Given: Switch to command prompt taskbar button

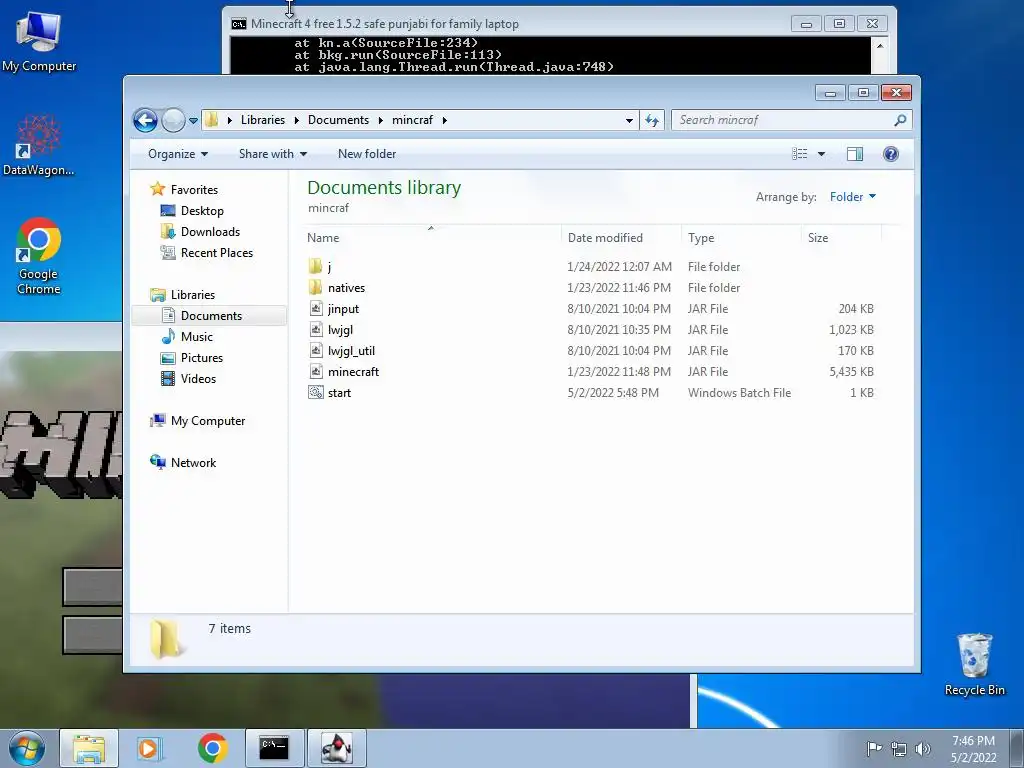Looking at the screenshot, I should pyautogui.click(x=274, y=748).
